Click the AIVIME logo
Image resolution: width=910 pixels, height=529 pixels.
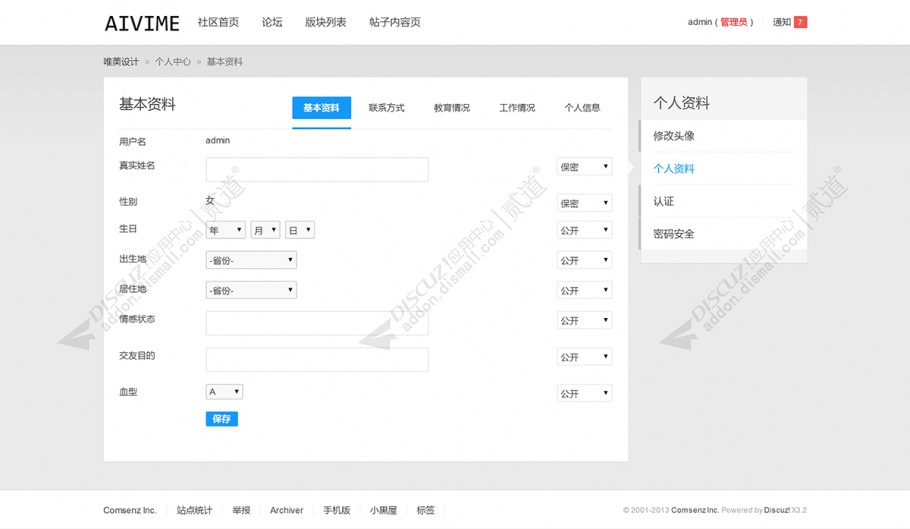[x=142, y=23]
